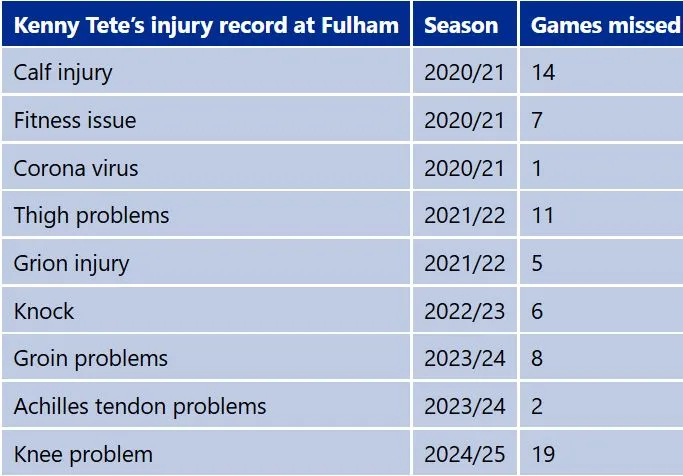Screen dimensions: 683x476
Task: Select the 14 games missed value
Action: (543, 72)
